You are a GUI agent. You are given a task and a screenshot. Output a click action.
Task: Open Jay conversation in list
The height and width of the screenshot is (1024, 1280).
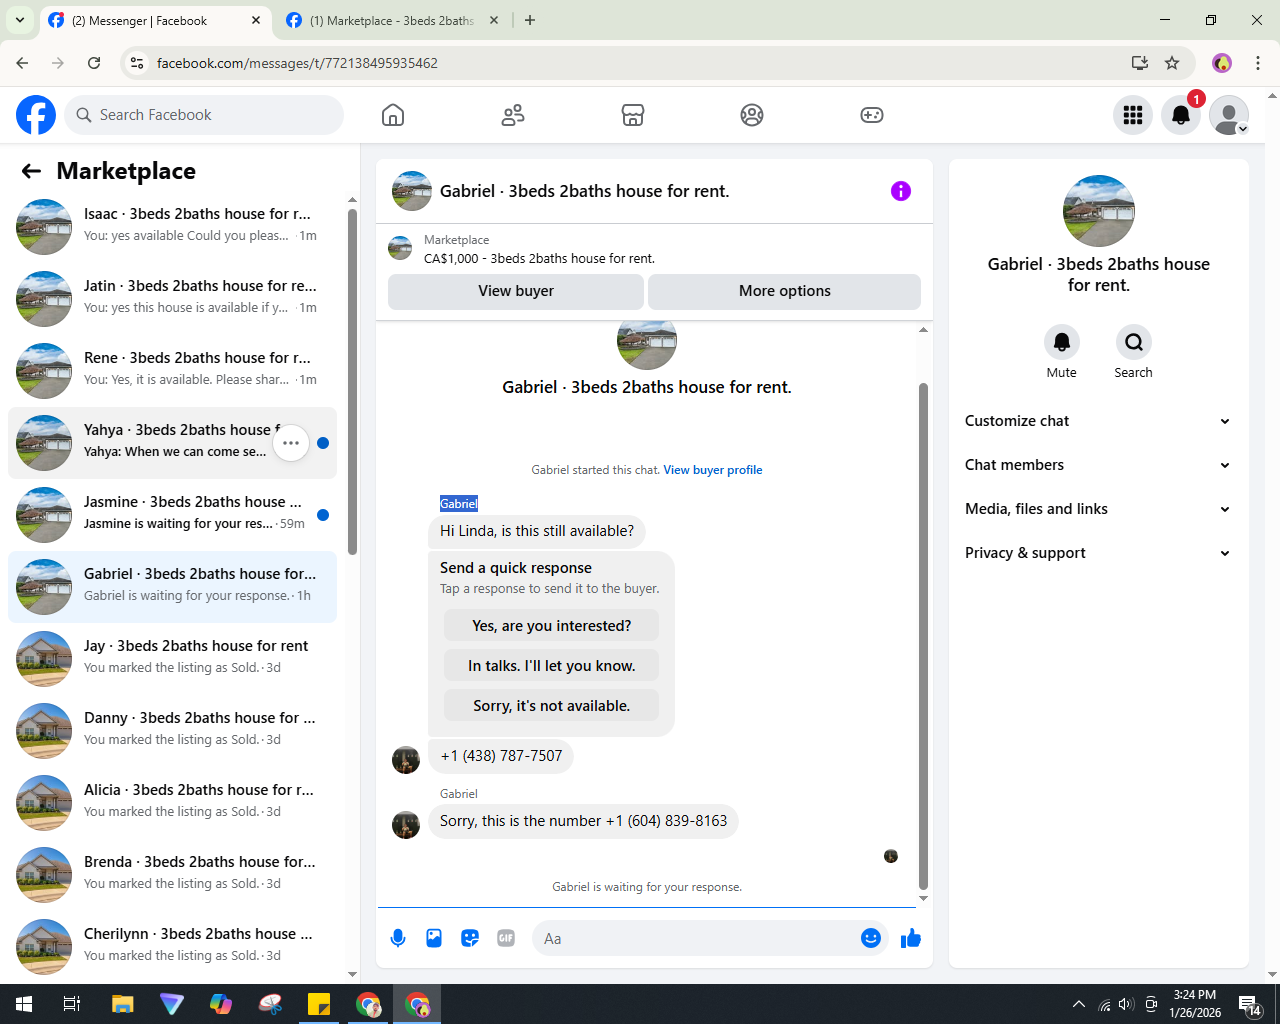pyautogui.click(x=172, y=659)
